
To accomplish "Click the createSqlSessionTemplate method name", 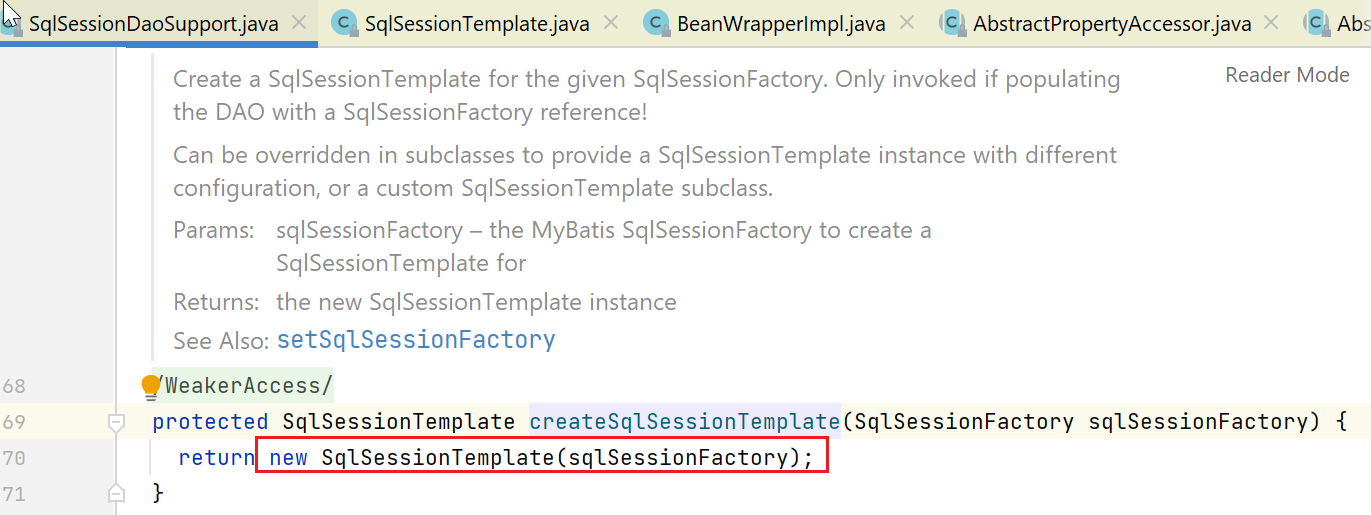I will 685,421.
